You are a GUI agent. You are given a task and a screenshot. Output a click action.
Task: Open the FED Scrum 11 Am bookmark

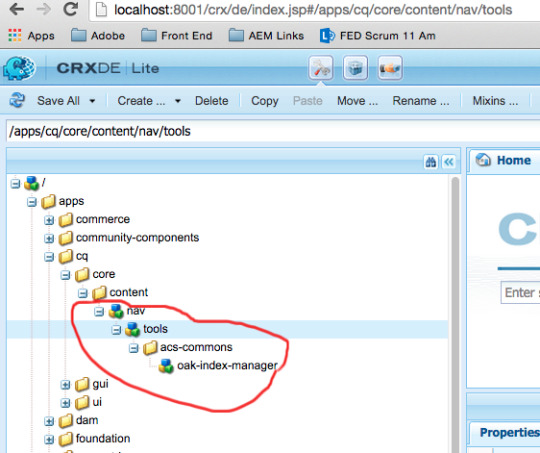[378, 35]
